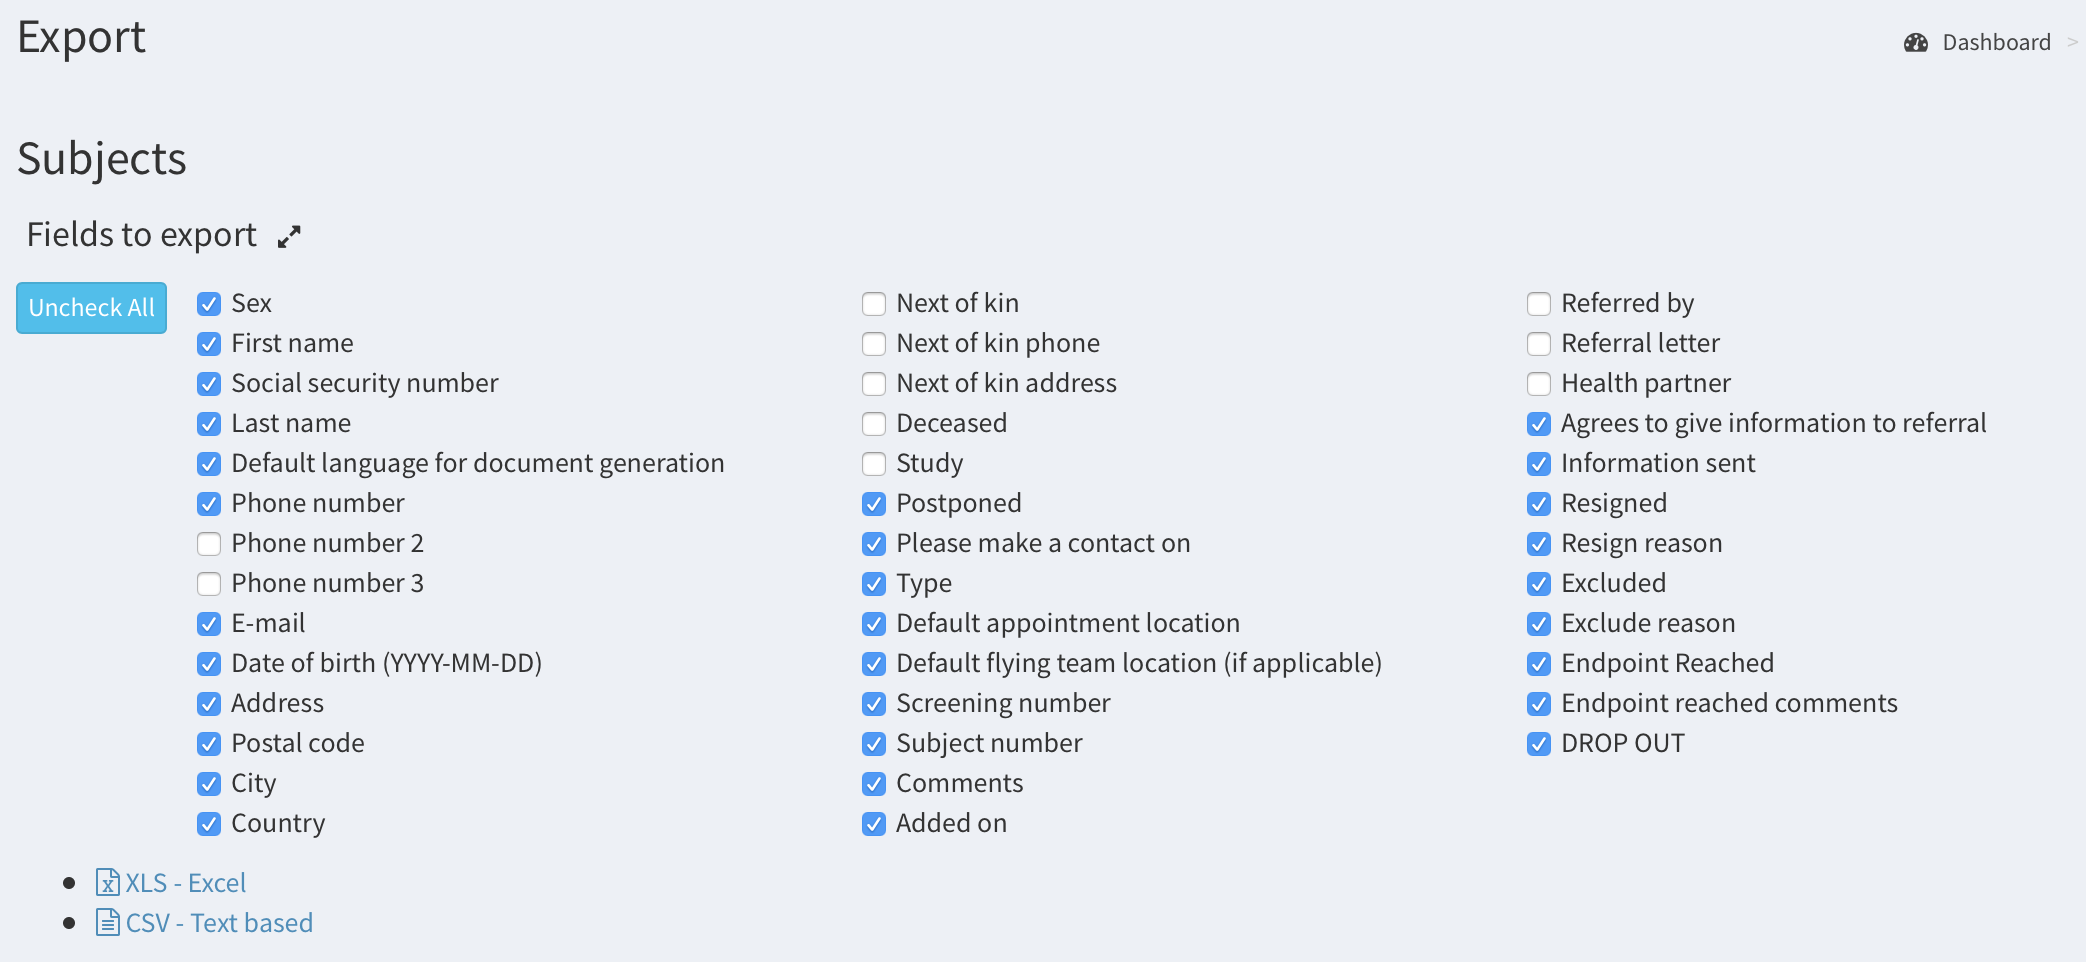Disable the Endpoint Reached checkbox
Image resolution: width=2086 pixels, height=962 pixels.
[1539, 664]
